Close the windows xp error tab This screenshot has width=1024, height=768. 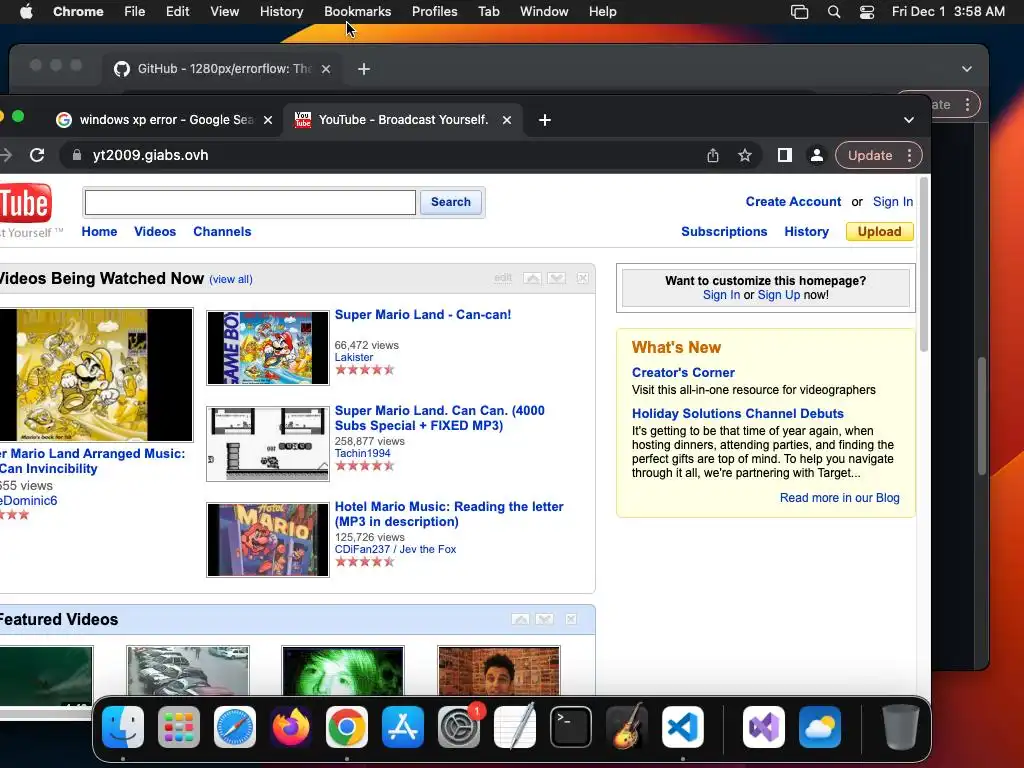pyautogui.click(x=268, y=120)
